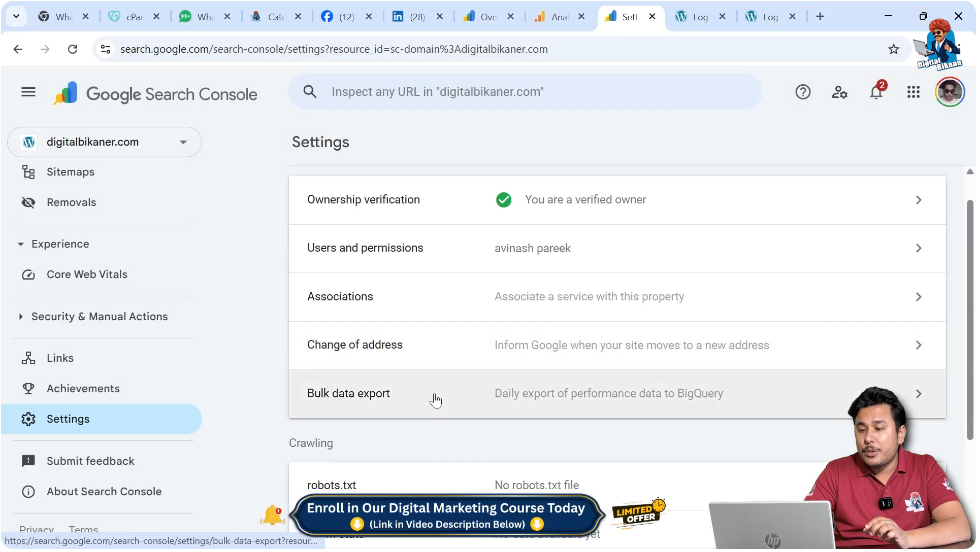Expand the Ownership verification row chevron
The image size is (980, 552).
(x=918, y=200)
